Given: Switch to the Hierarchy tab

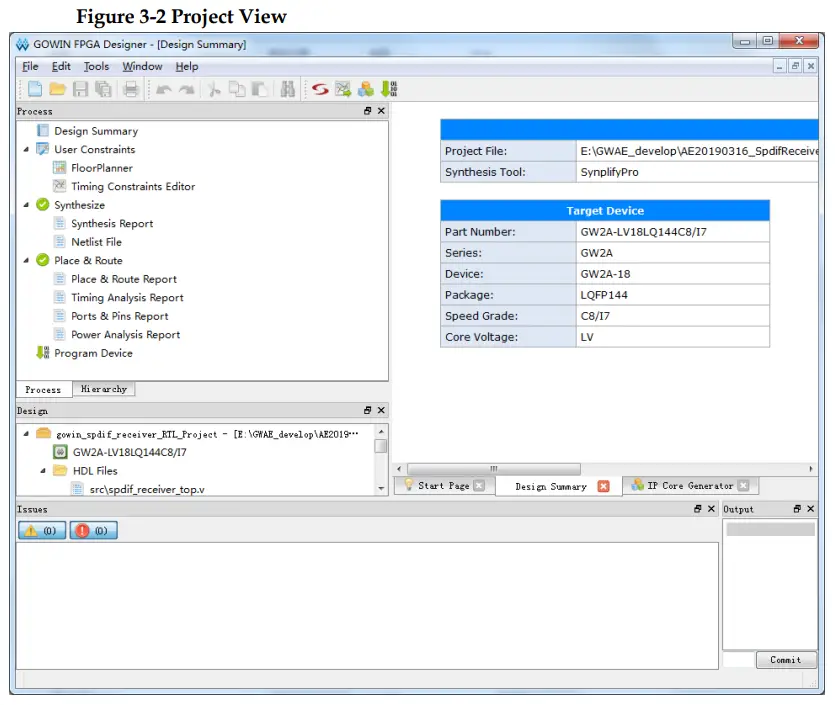Looking at the screenshot, I should tap(103, 389).
